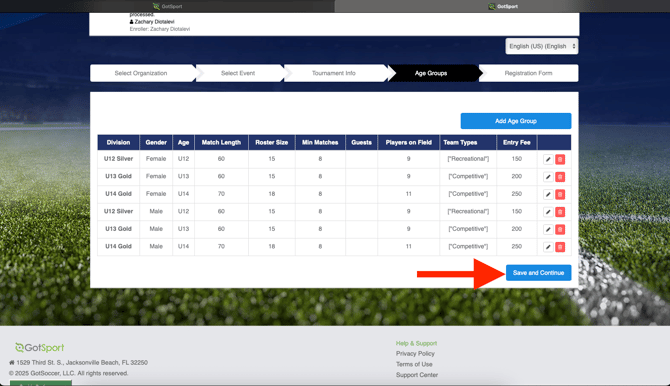Go to the Select Event step
This screenshot has height=386, width=670.
[x=238, y=73]
